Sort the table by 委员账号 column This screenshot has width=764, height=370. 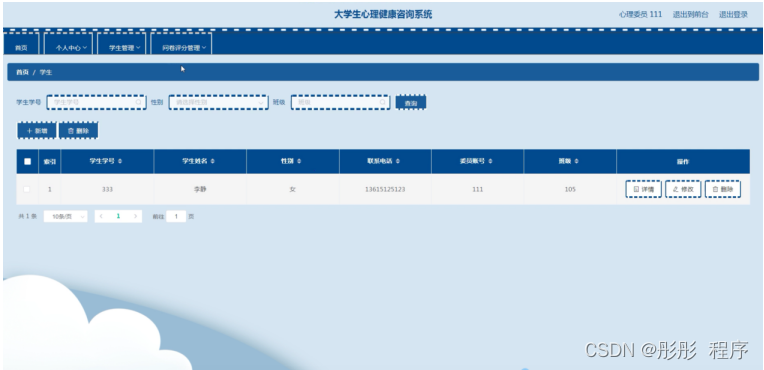491,161
